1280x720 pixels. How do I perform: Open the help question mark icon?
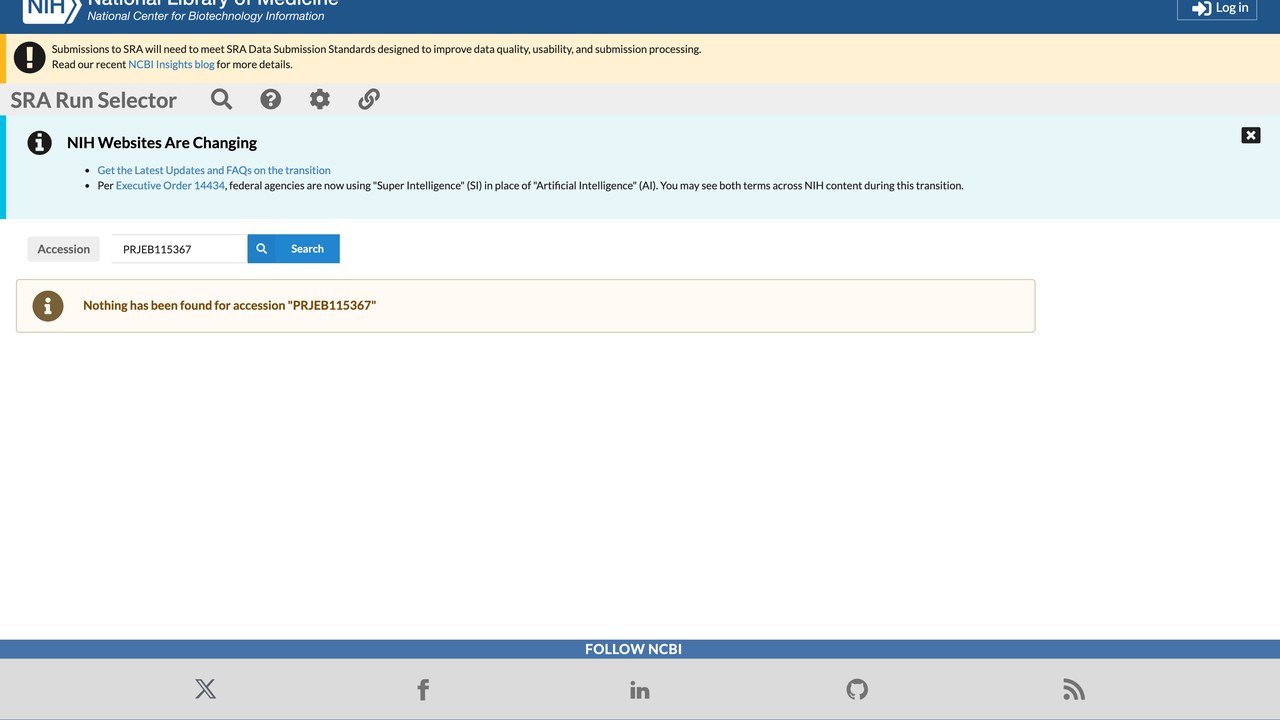270,99
